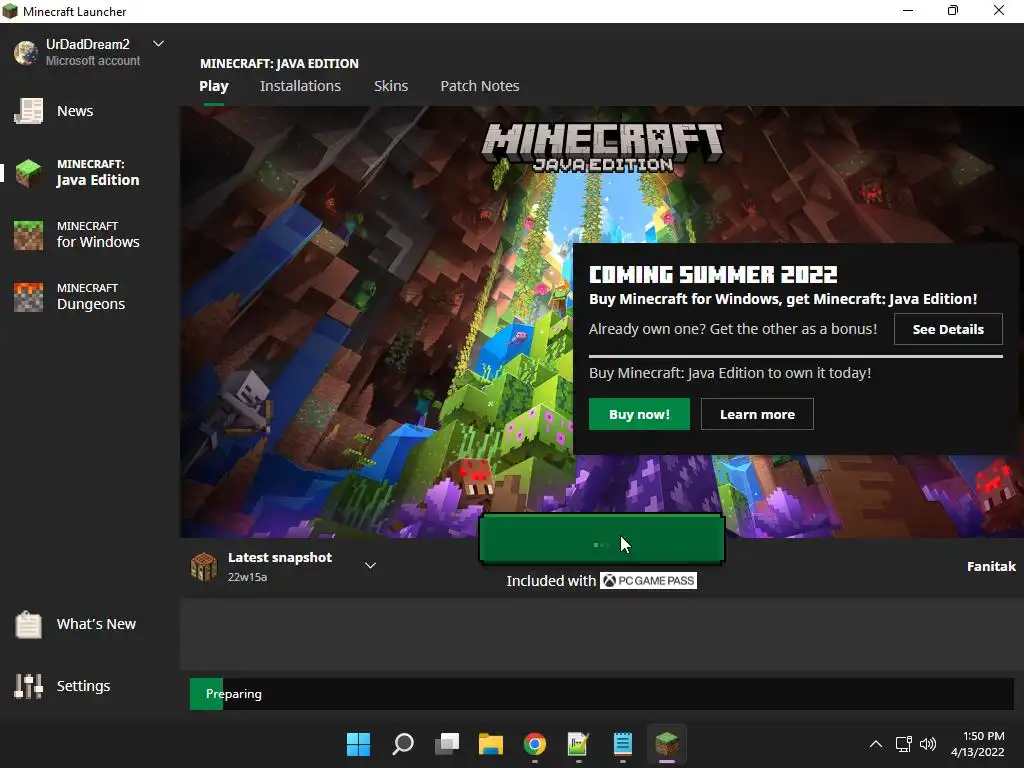Viewport: 1024px width, 768px height.
Task: Click the Fanitak player name
Action: (x=991, y=567)
